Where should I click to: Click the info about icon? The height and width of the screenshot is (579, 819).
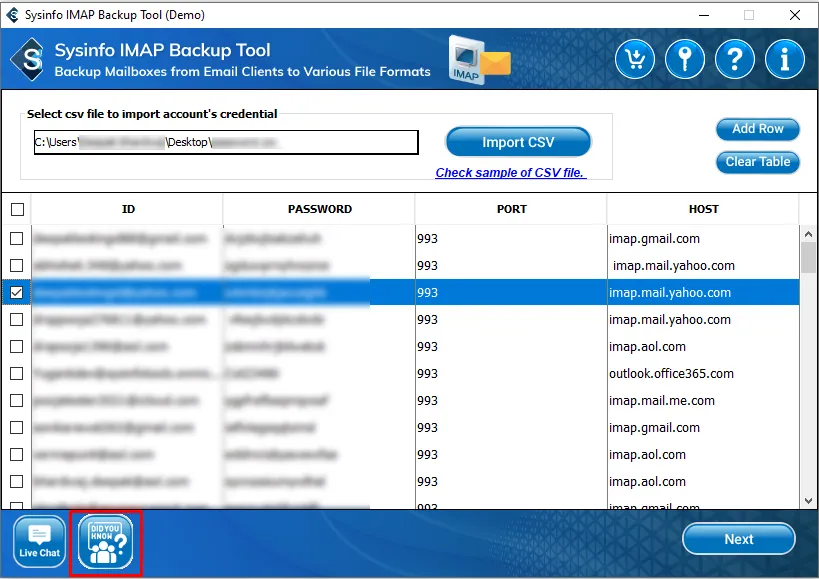pyautogui.click(x=785, y=60)
